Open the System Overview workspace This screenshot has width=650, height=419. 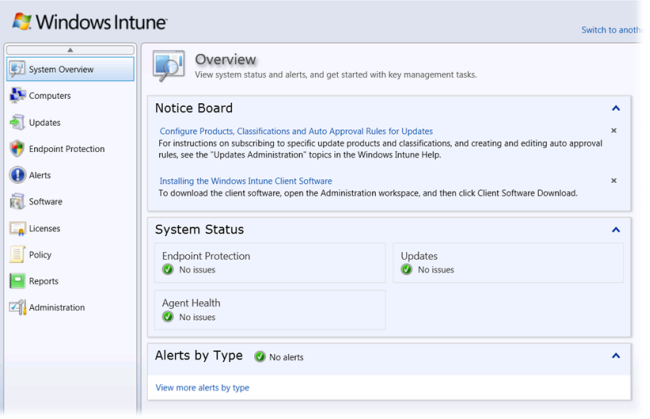pos(70,69)
